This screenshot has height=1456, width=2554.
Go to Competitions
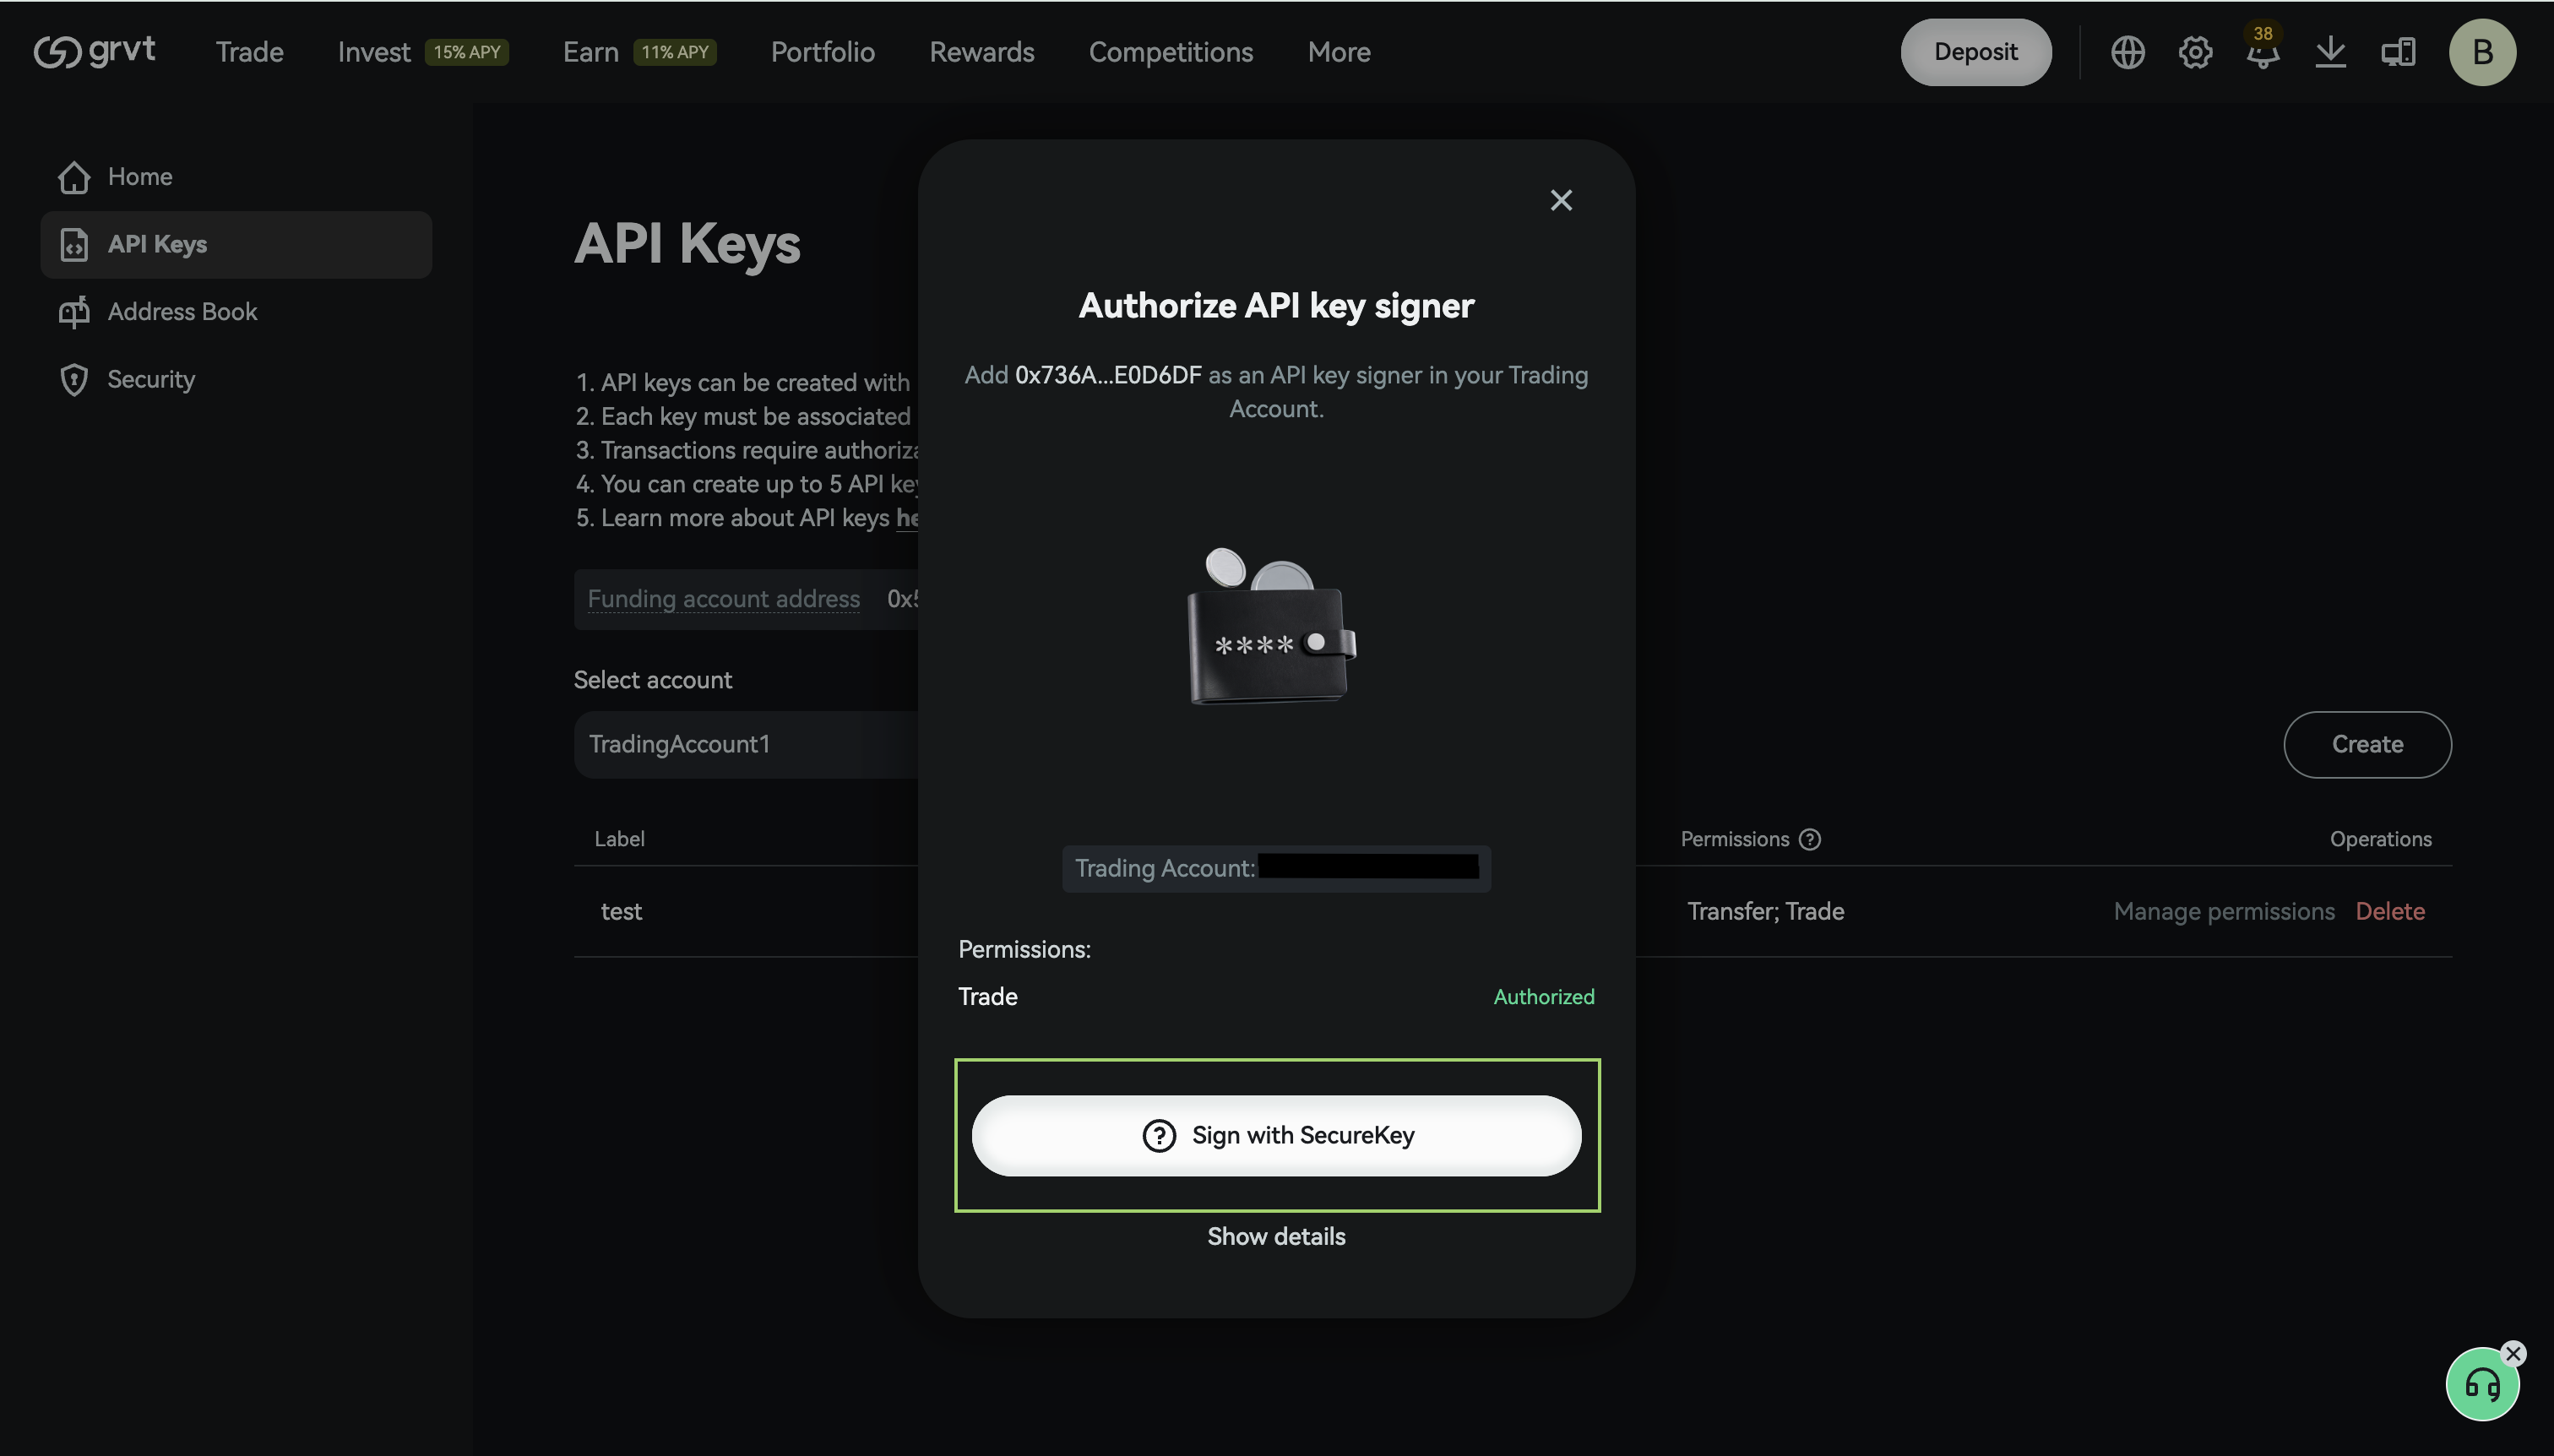[x=1170, y=52]
